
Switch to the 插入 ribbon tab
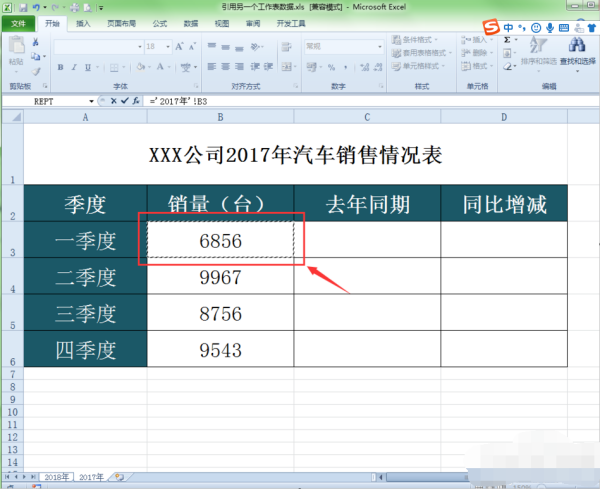coord(83,22)
